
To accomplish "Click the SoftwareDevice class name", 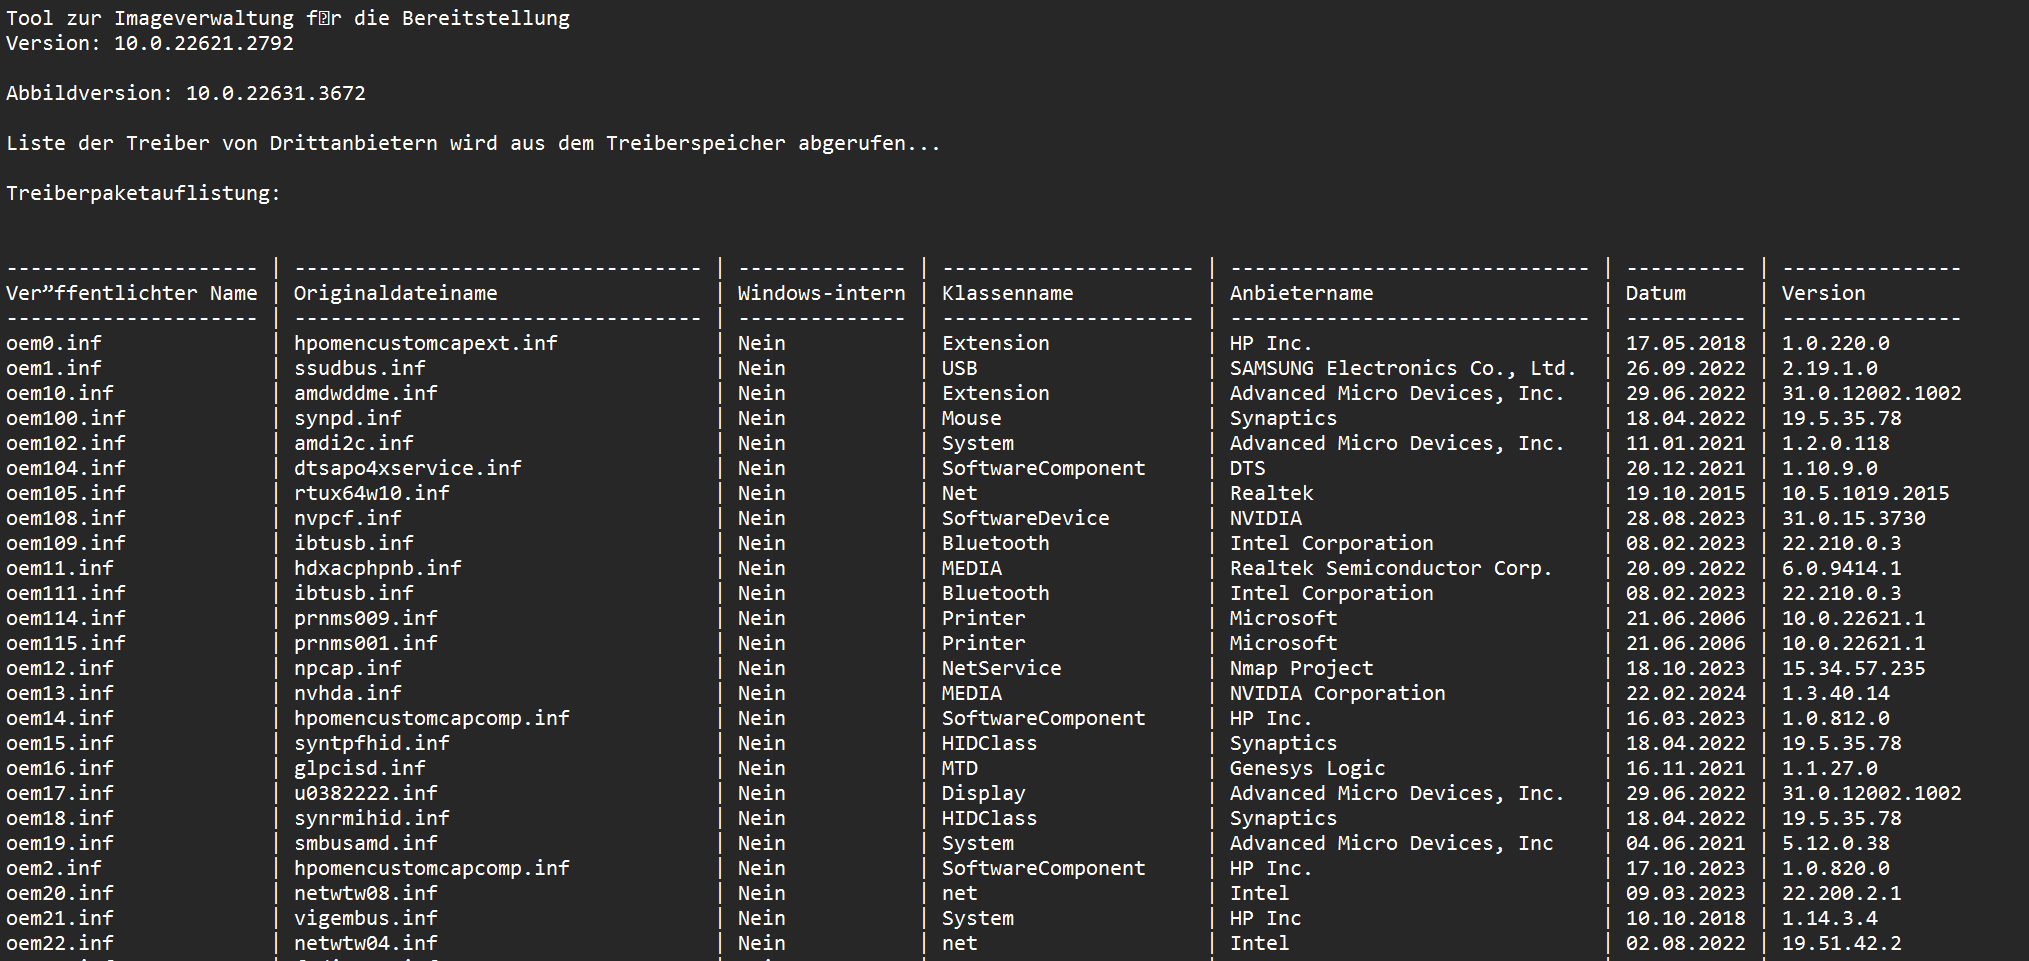I will [1025, 518].
